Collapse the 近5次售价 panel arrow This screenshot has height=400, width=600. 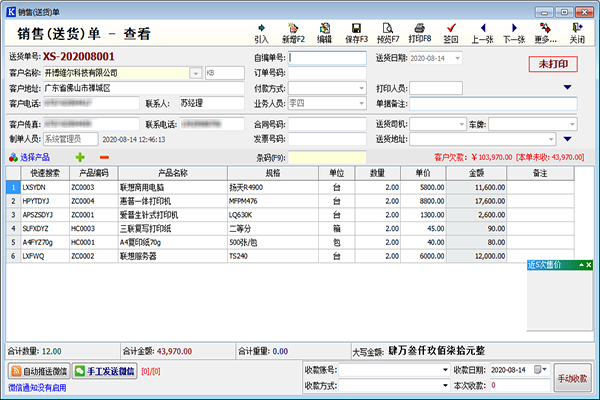[x=581, y=265]
